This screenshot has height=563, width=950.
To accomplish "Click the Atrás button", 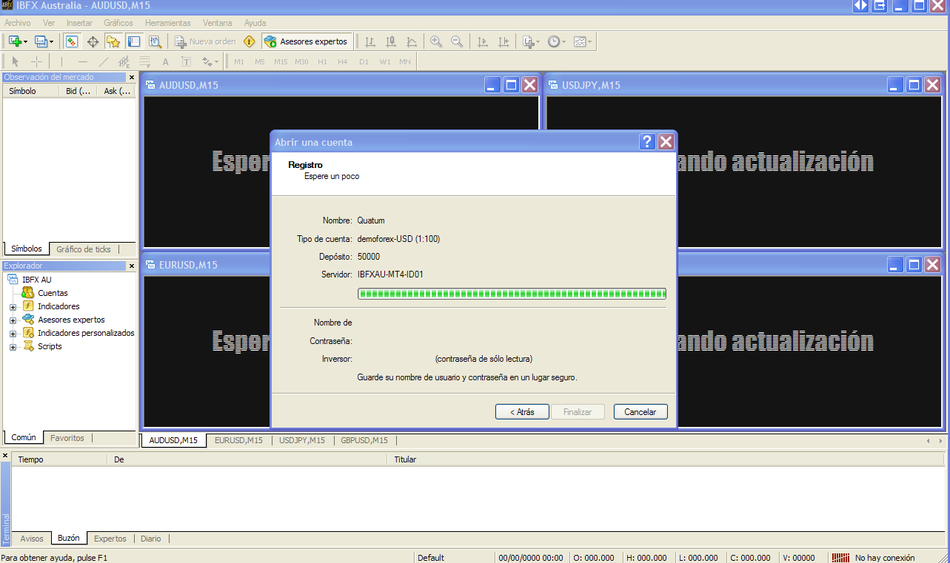I will point(522,411).
